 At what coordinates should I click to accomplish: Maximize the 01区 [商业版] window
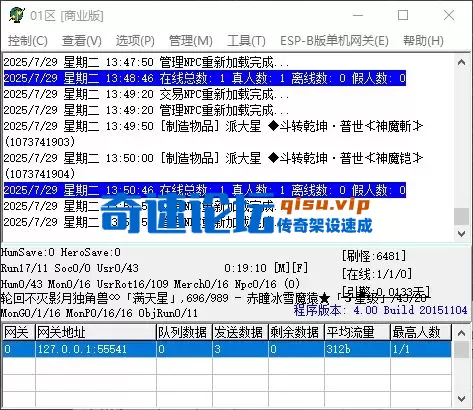tap(403, 15)
